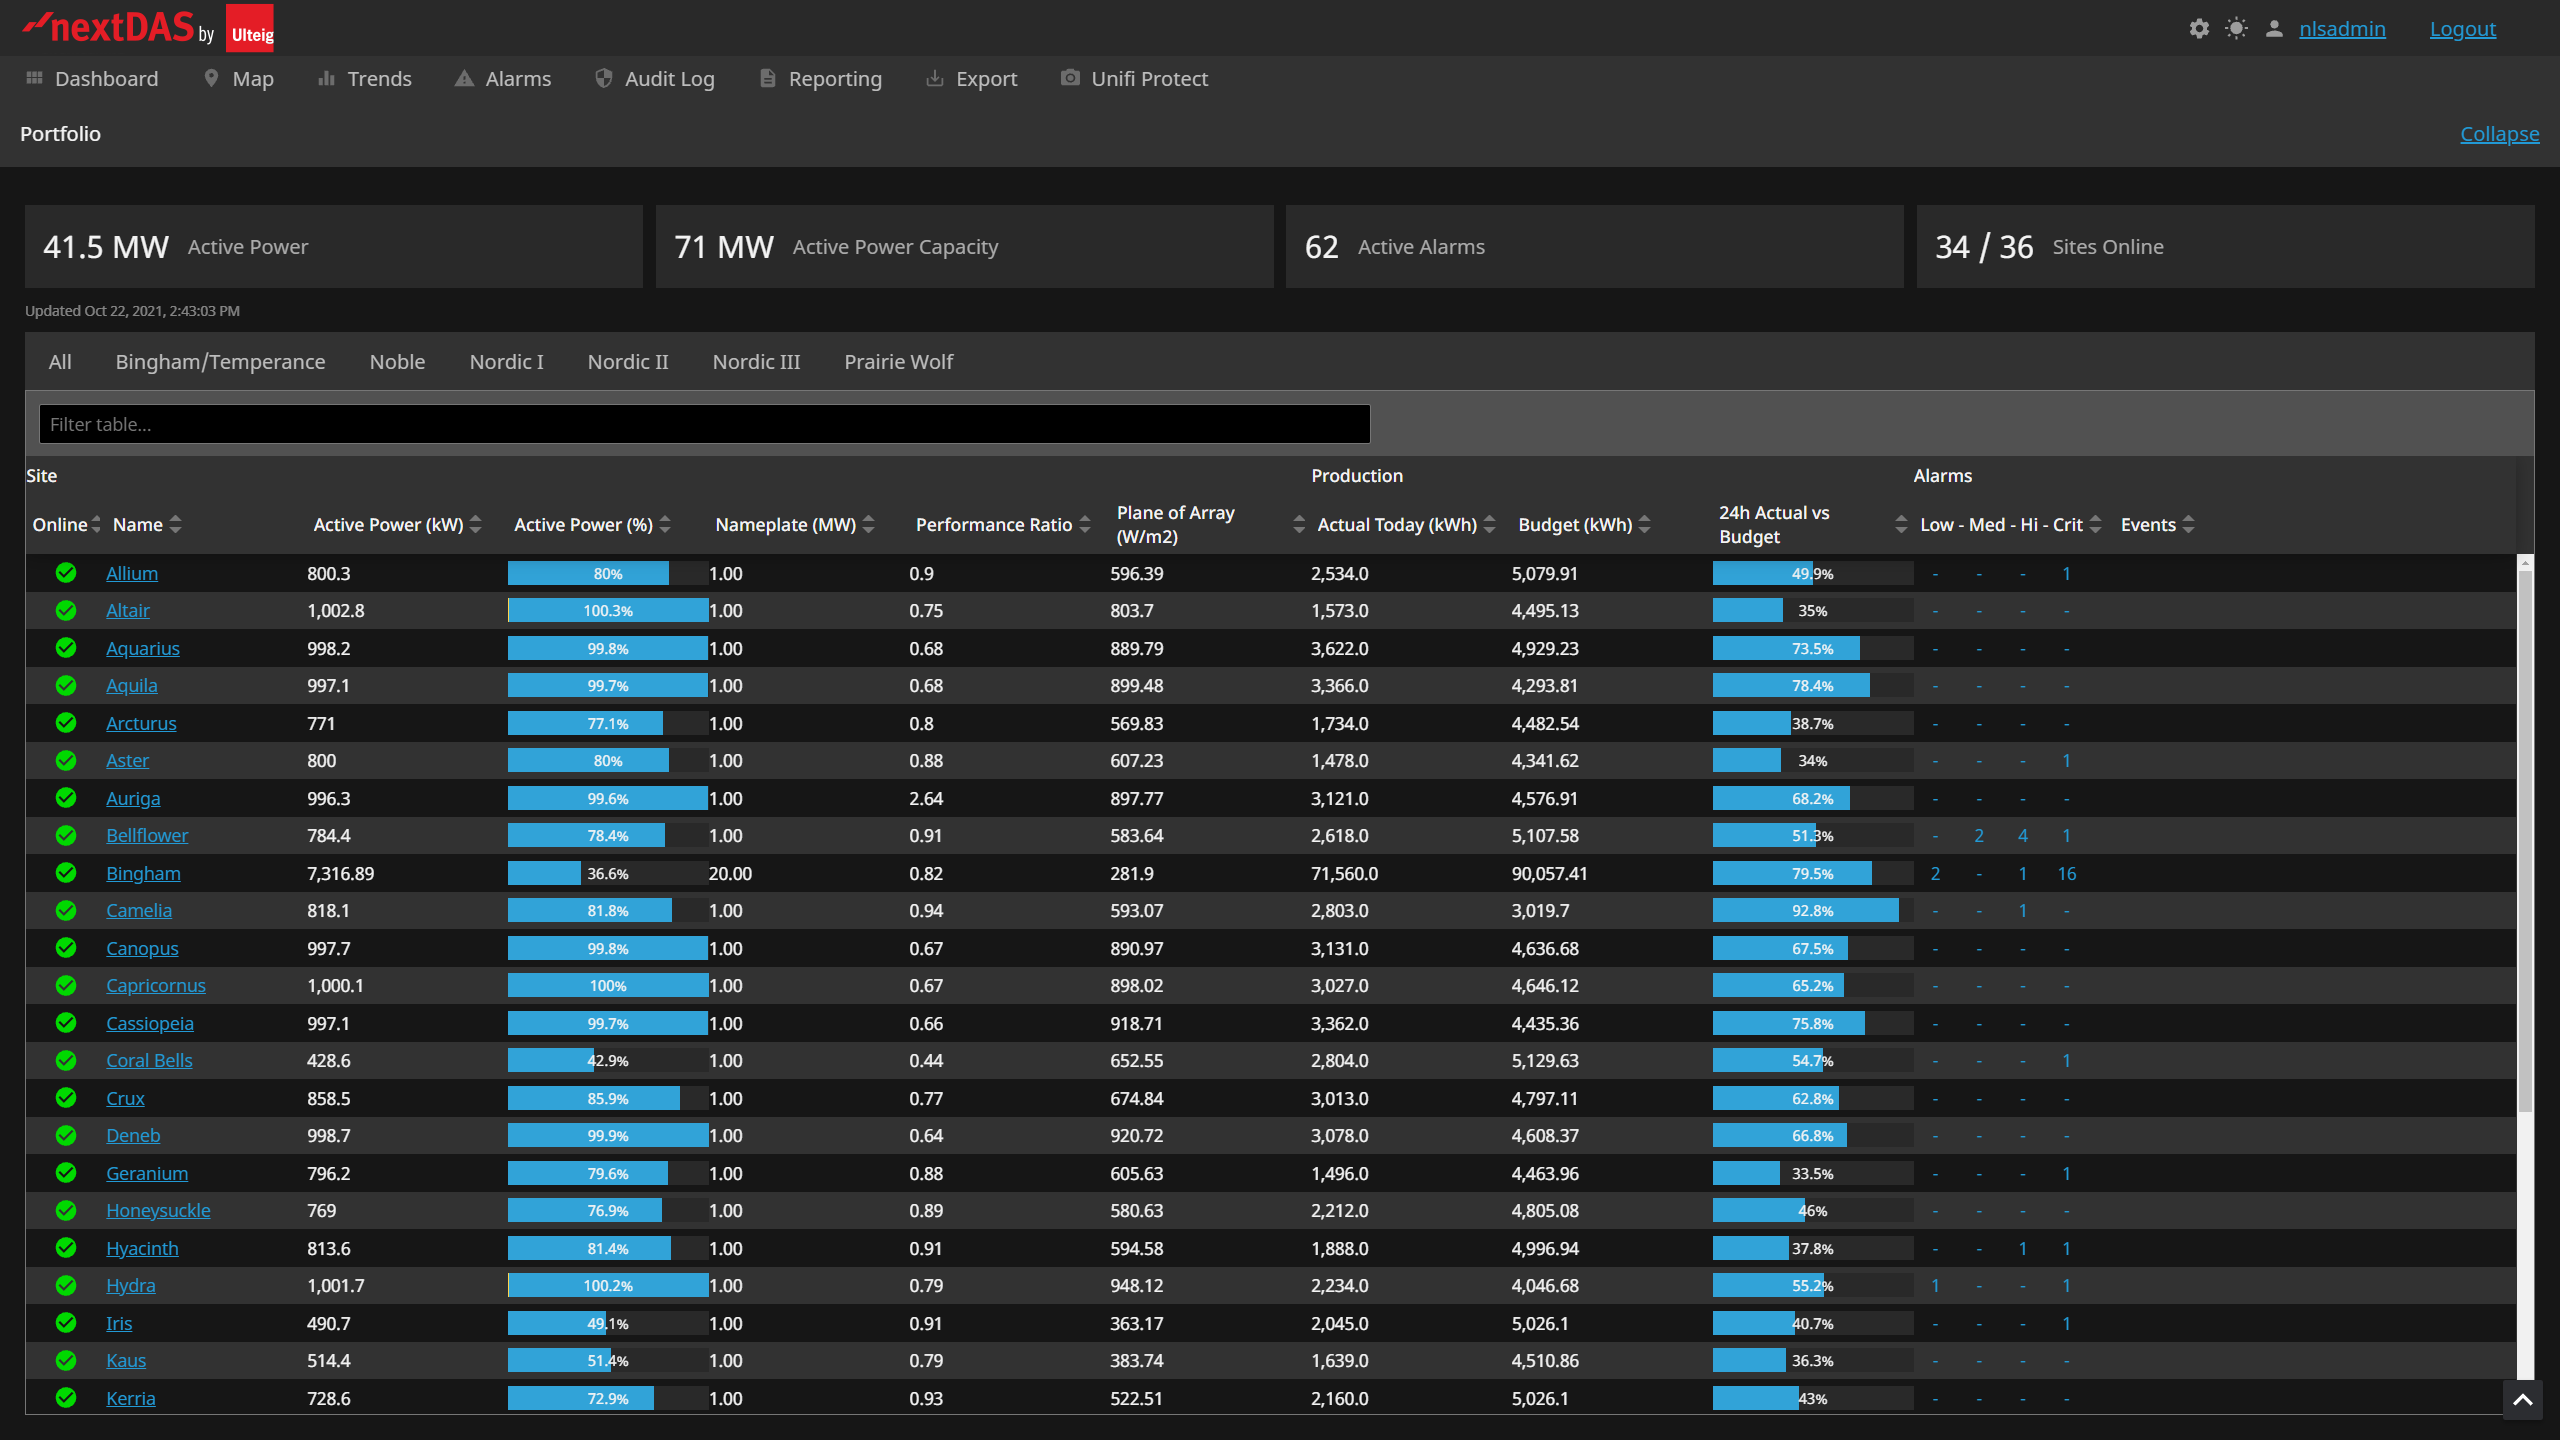Sort by Nameplate (MW) arrows
The width and height of the screenshot is (2560, 1440).
tap(869, 524)
